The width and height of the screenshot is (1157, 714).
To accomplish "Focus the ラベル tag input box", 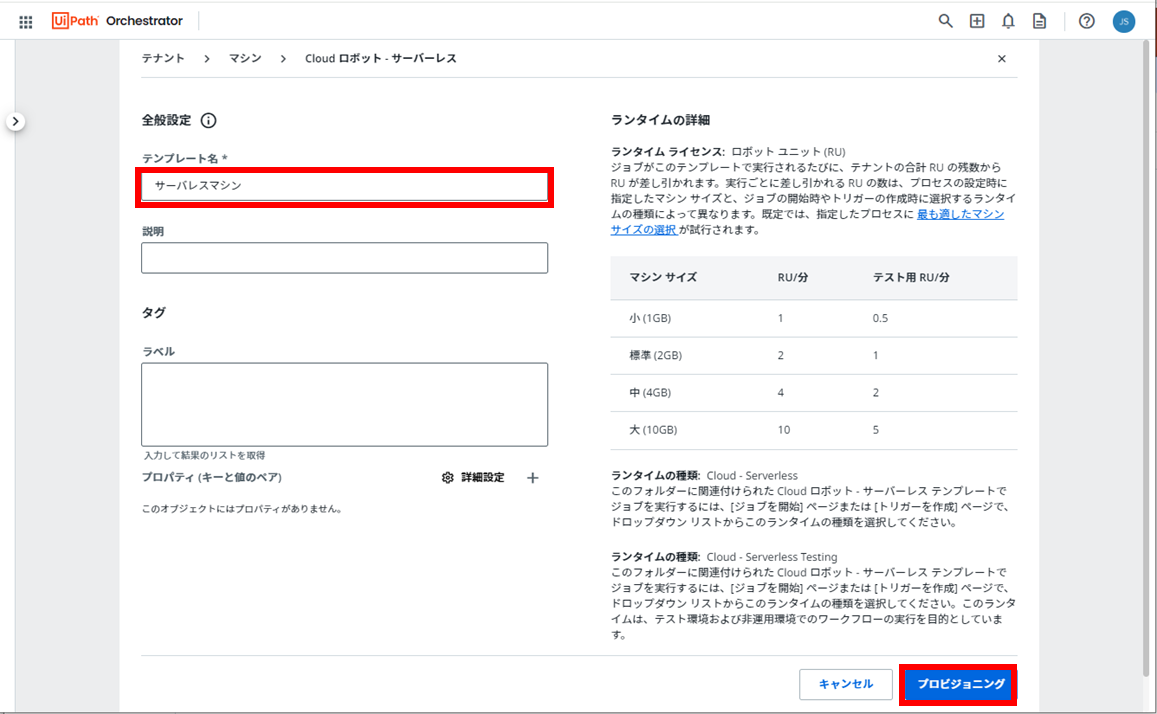I will [345, 404].
